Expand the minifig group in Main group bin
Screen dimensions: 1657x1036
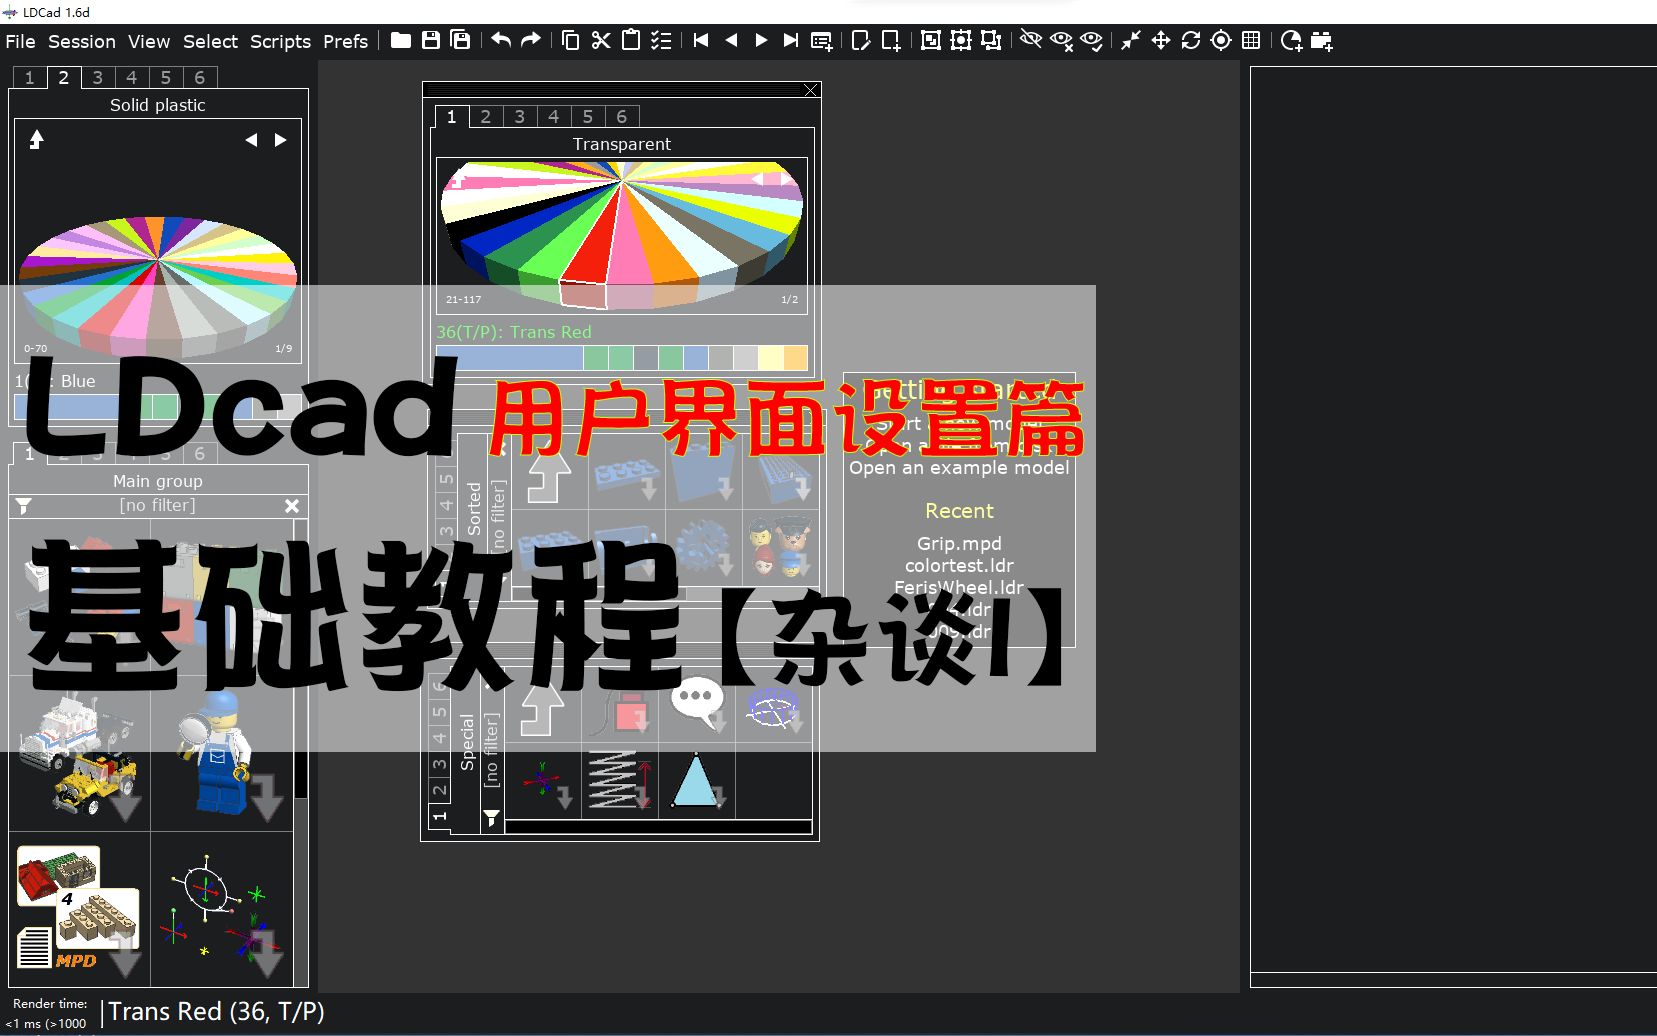click(x=222, y=754)
